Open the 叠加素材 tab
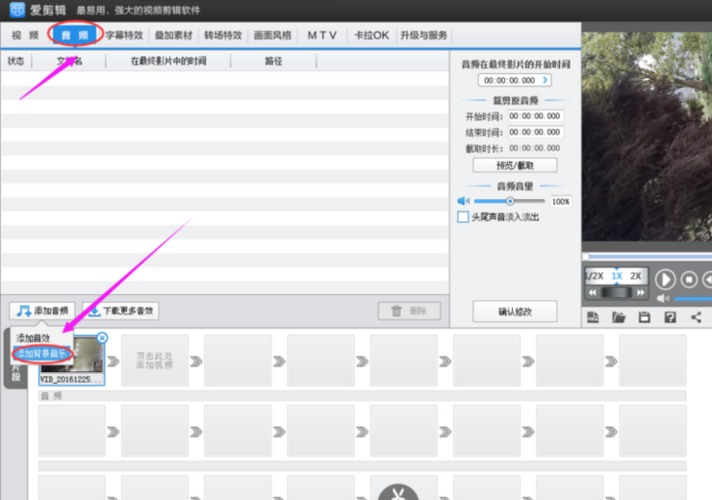Image resolution: width=712 pixels, height=500 pixels. pyautogui.click(x=173, y=35)
